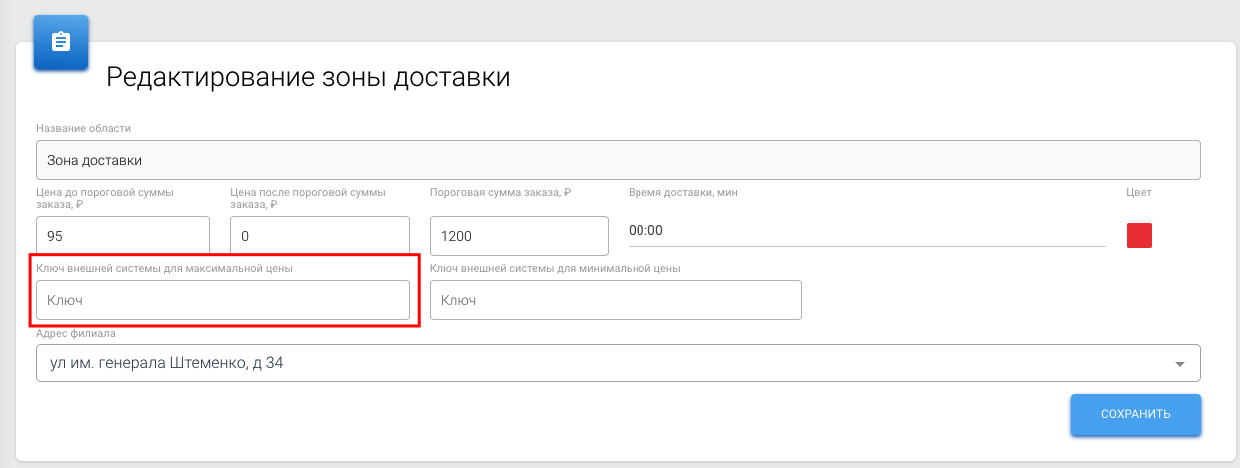Select the price-after-threshold field showing 0
1240x468 pixels.
319,236
